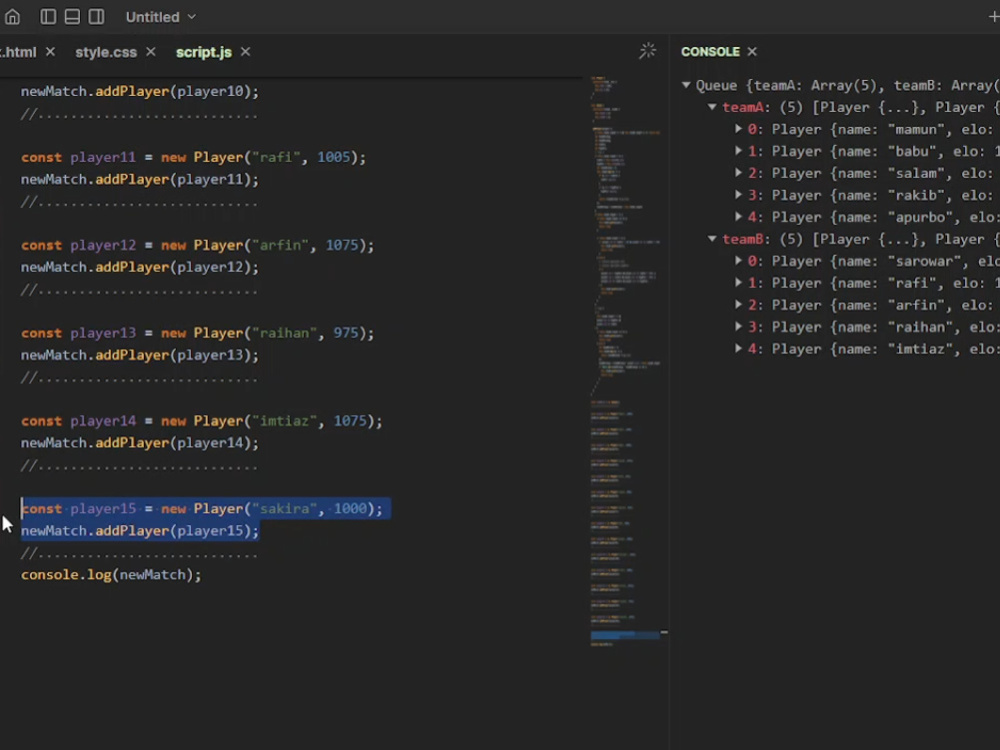Close the script.js tab
The image size is (1000, 750).
tap(246, 52)
